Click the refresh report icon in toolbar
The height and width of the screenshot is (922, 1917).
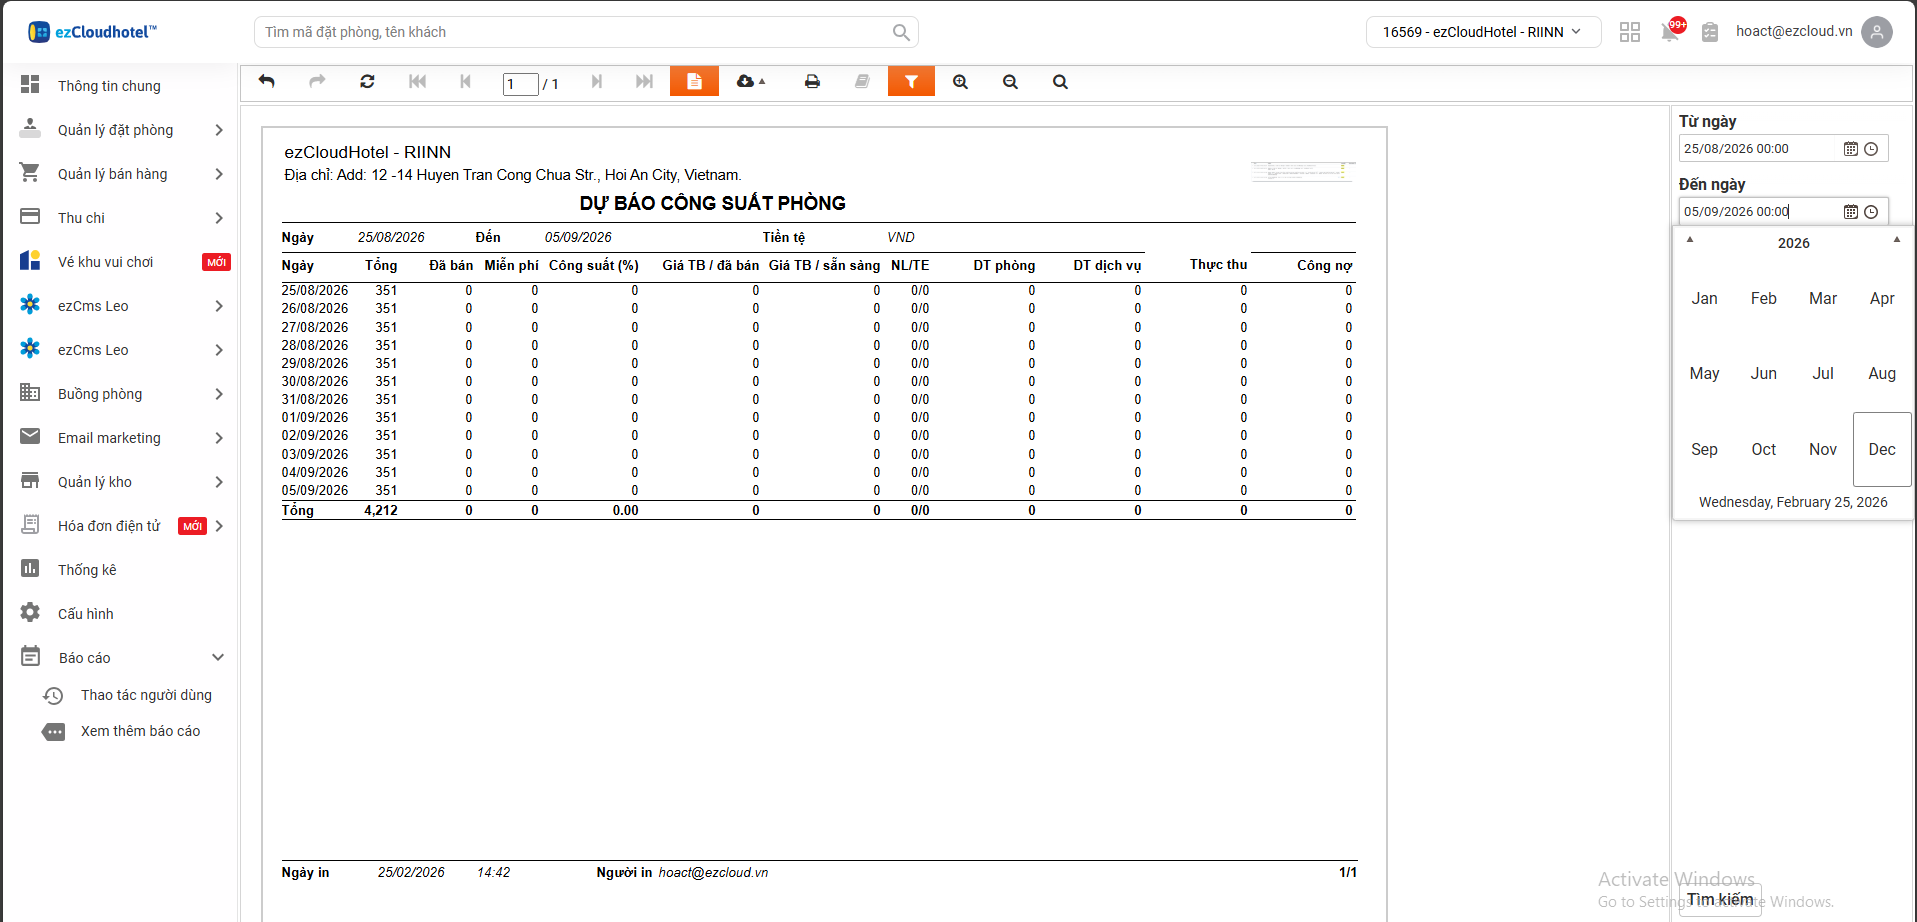(x=367, y=82)
